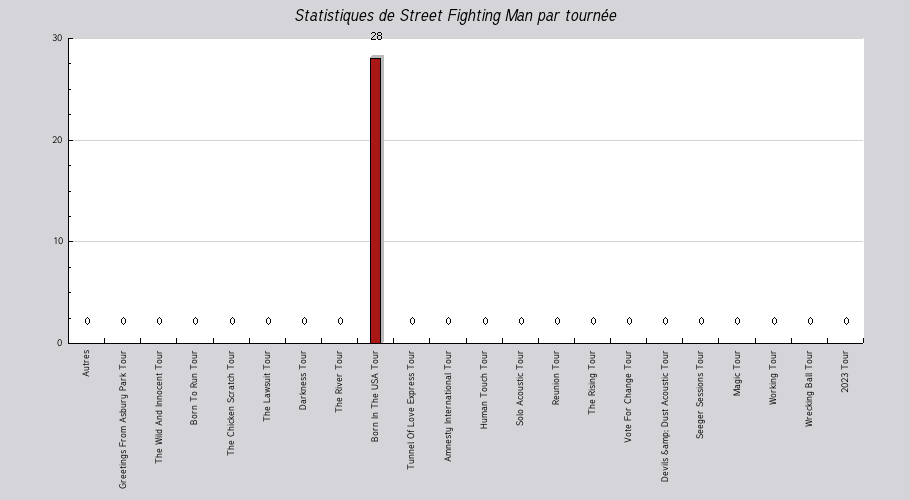Select Greetings From Asbury Park Tour label
910x500 pixels.
pos(122,419)
